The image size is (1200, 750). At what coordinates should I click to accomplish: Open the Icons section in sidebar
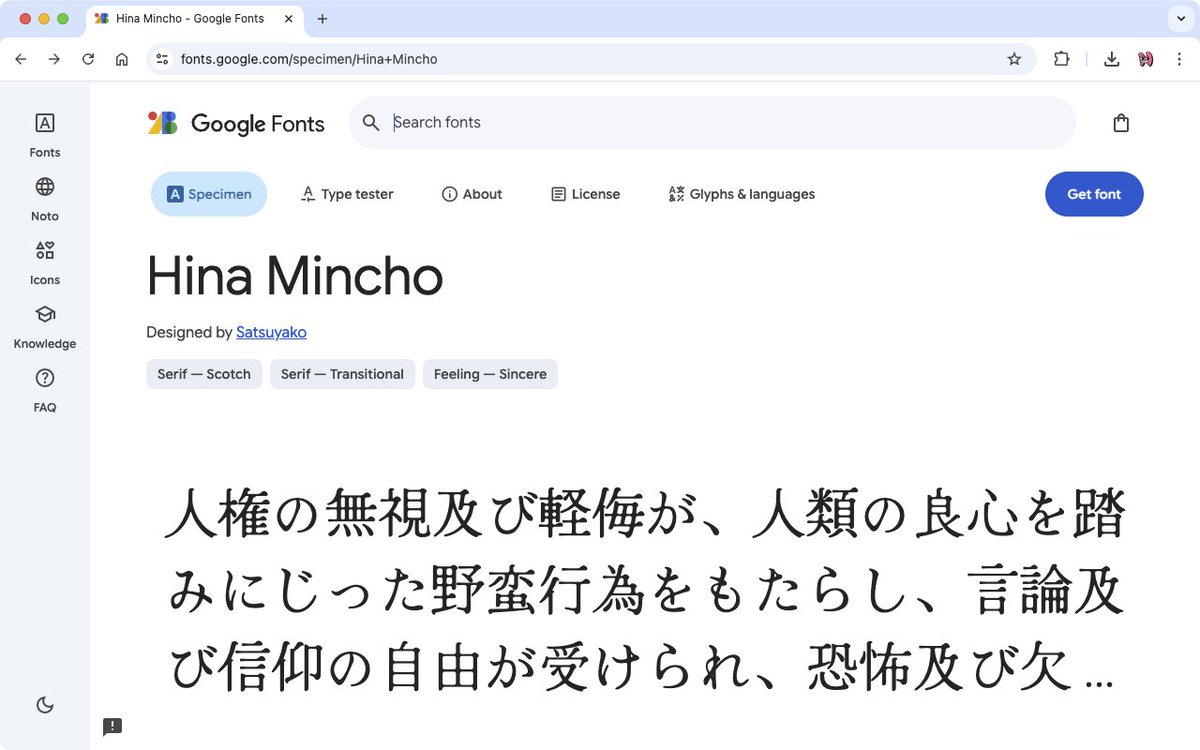[44, 263]
